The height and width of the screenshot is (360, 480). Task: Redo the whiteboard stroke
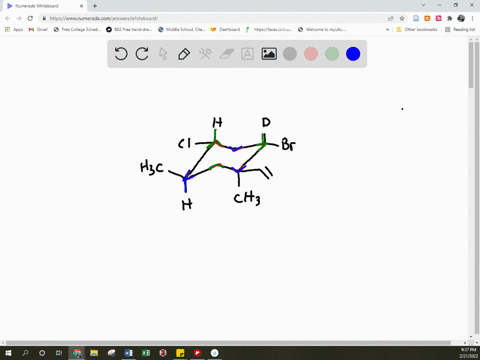point(142,54)
